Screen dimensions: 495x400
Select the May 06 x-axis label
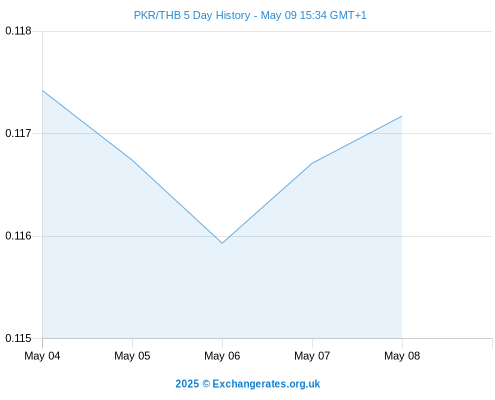(222, 356)
